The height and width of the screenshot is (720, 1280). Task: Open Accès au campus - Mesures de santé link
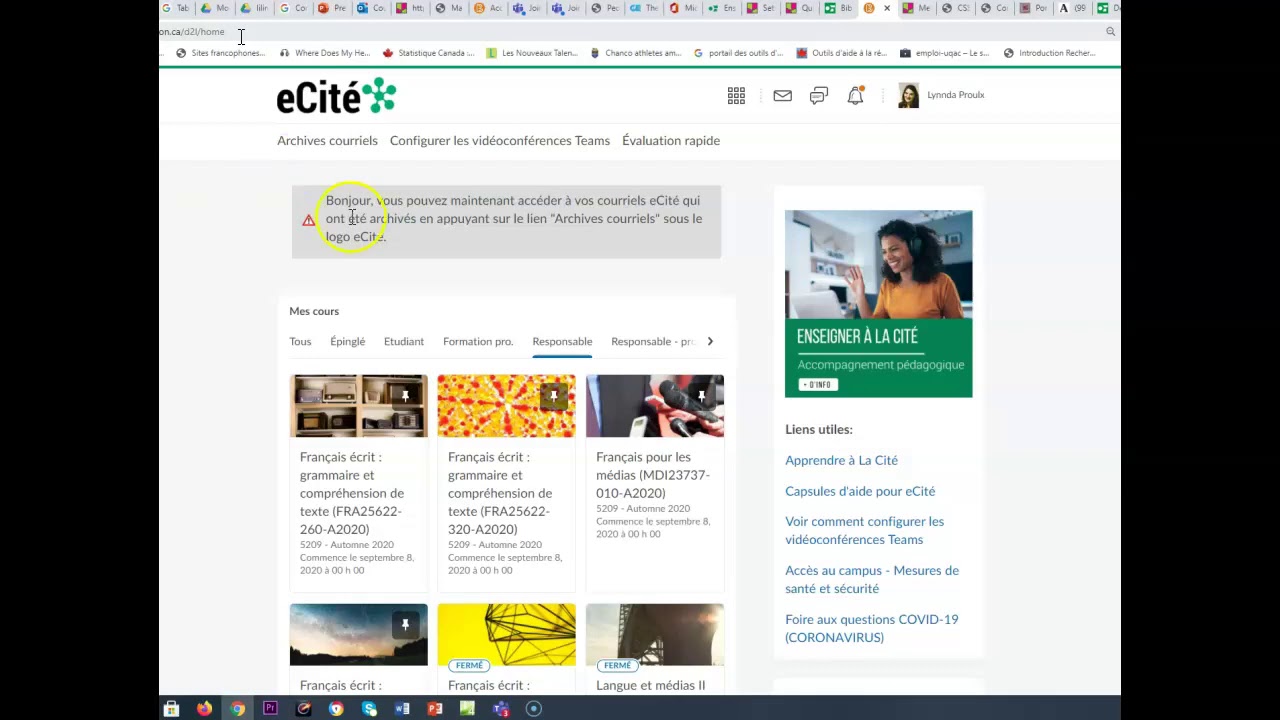coord(872,579)
